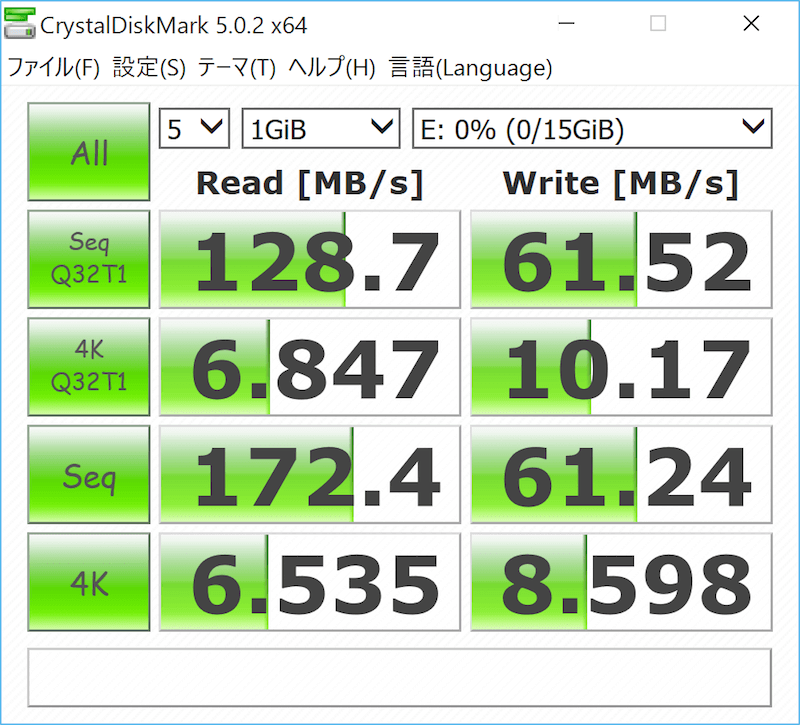Open the ファイル(F) menu
The height and width of the screenshot is (725, 800).
(x=54, y=68)
